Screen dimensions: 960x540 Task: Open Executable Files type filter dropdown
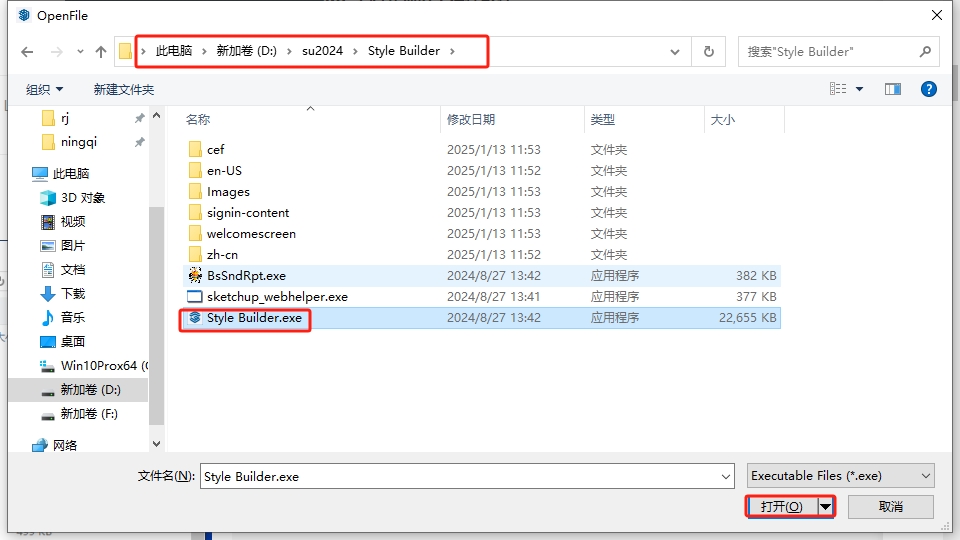click(841, 476)
